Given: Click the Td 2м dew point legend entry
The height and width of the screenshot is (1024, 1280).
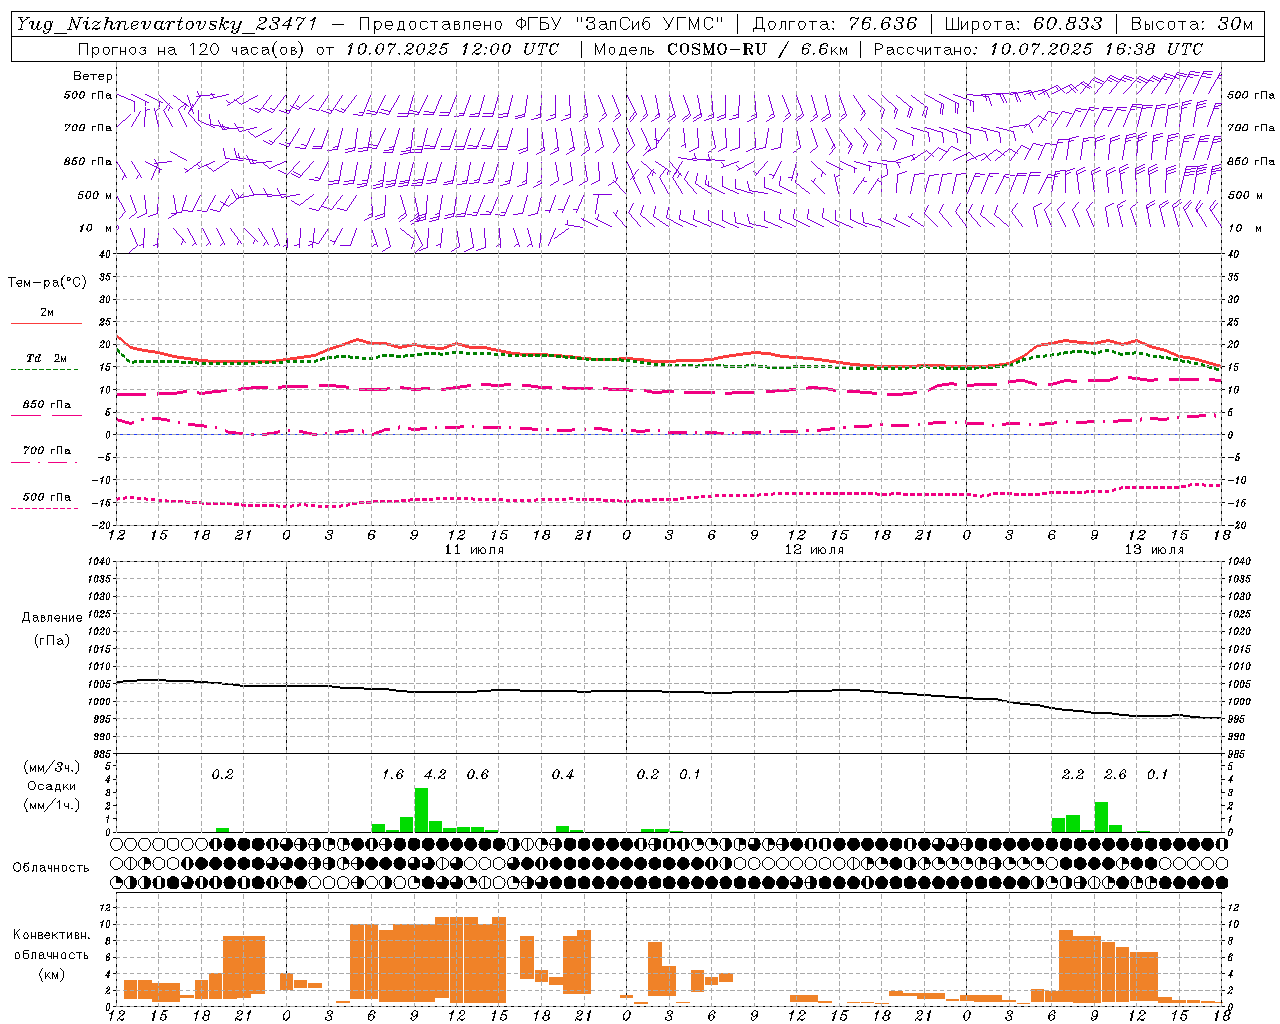Looking at the screenshot, I should pyautogui.click(x=47, y=358).
